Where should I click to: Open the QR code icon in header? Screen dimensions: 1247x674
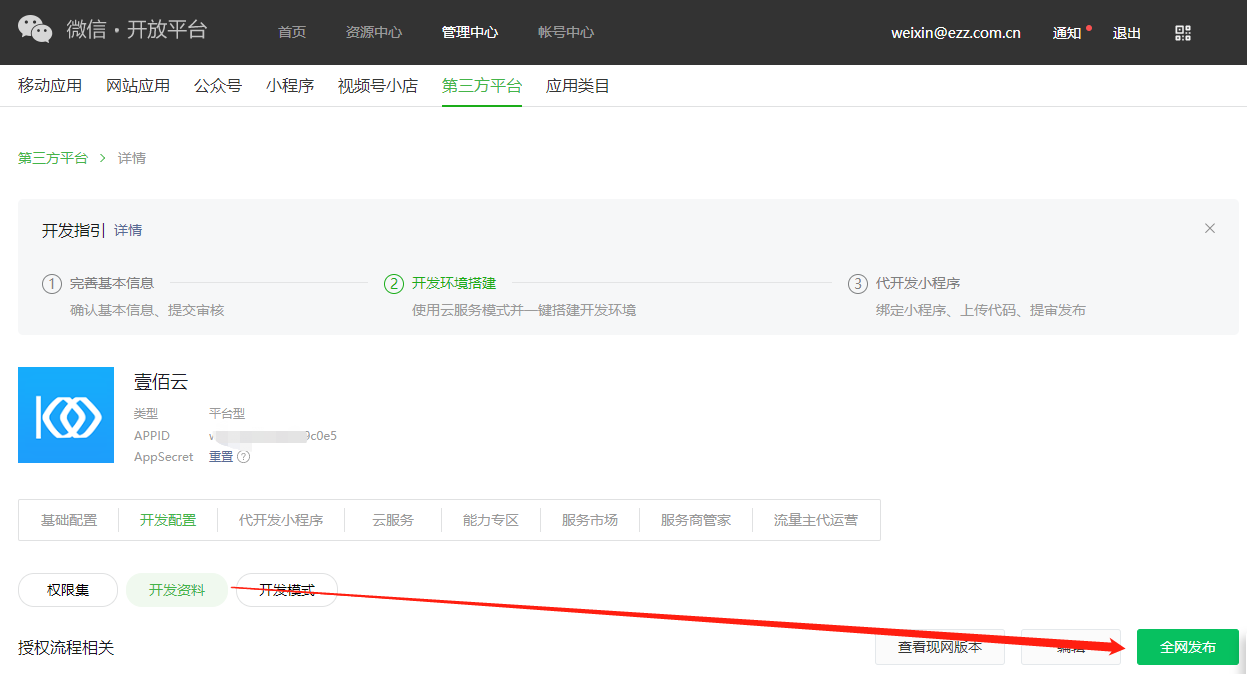click(x=1183, y=33)
